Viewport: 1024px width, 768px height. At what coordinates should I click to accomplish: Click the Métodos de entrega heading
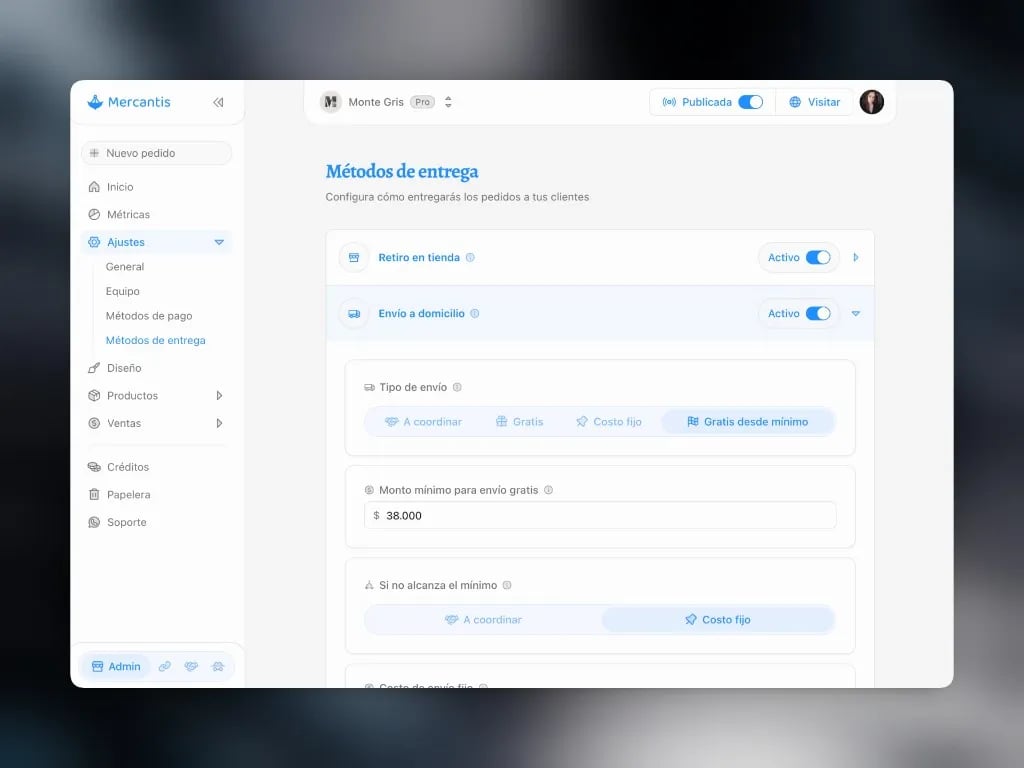(402, 172)
